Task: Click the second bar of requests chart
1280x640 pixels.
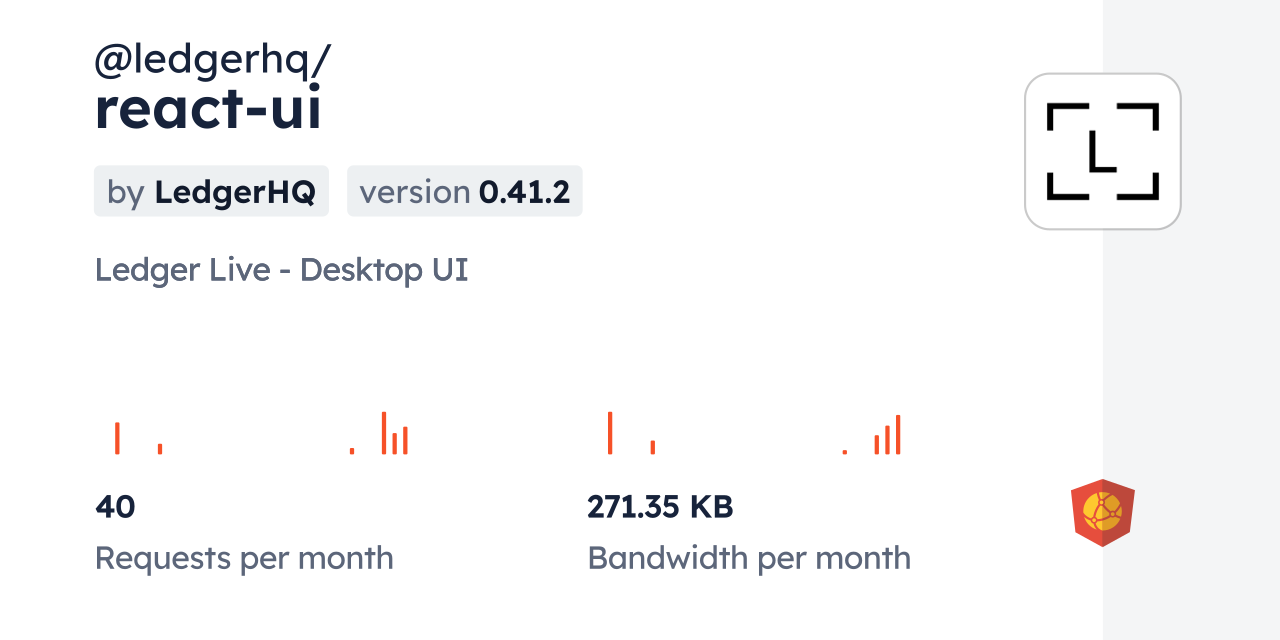Action: [160, 448]
